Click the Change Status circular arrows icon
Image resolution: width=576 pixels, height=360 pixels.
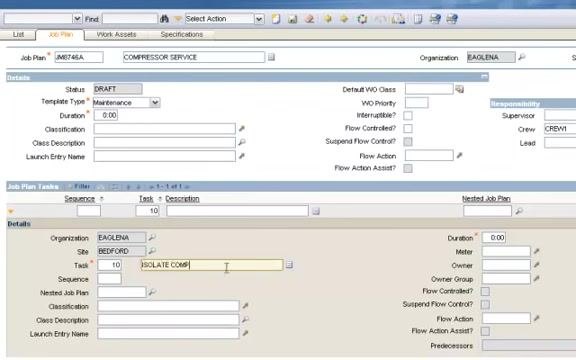[x=362, y=19]
